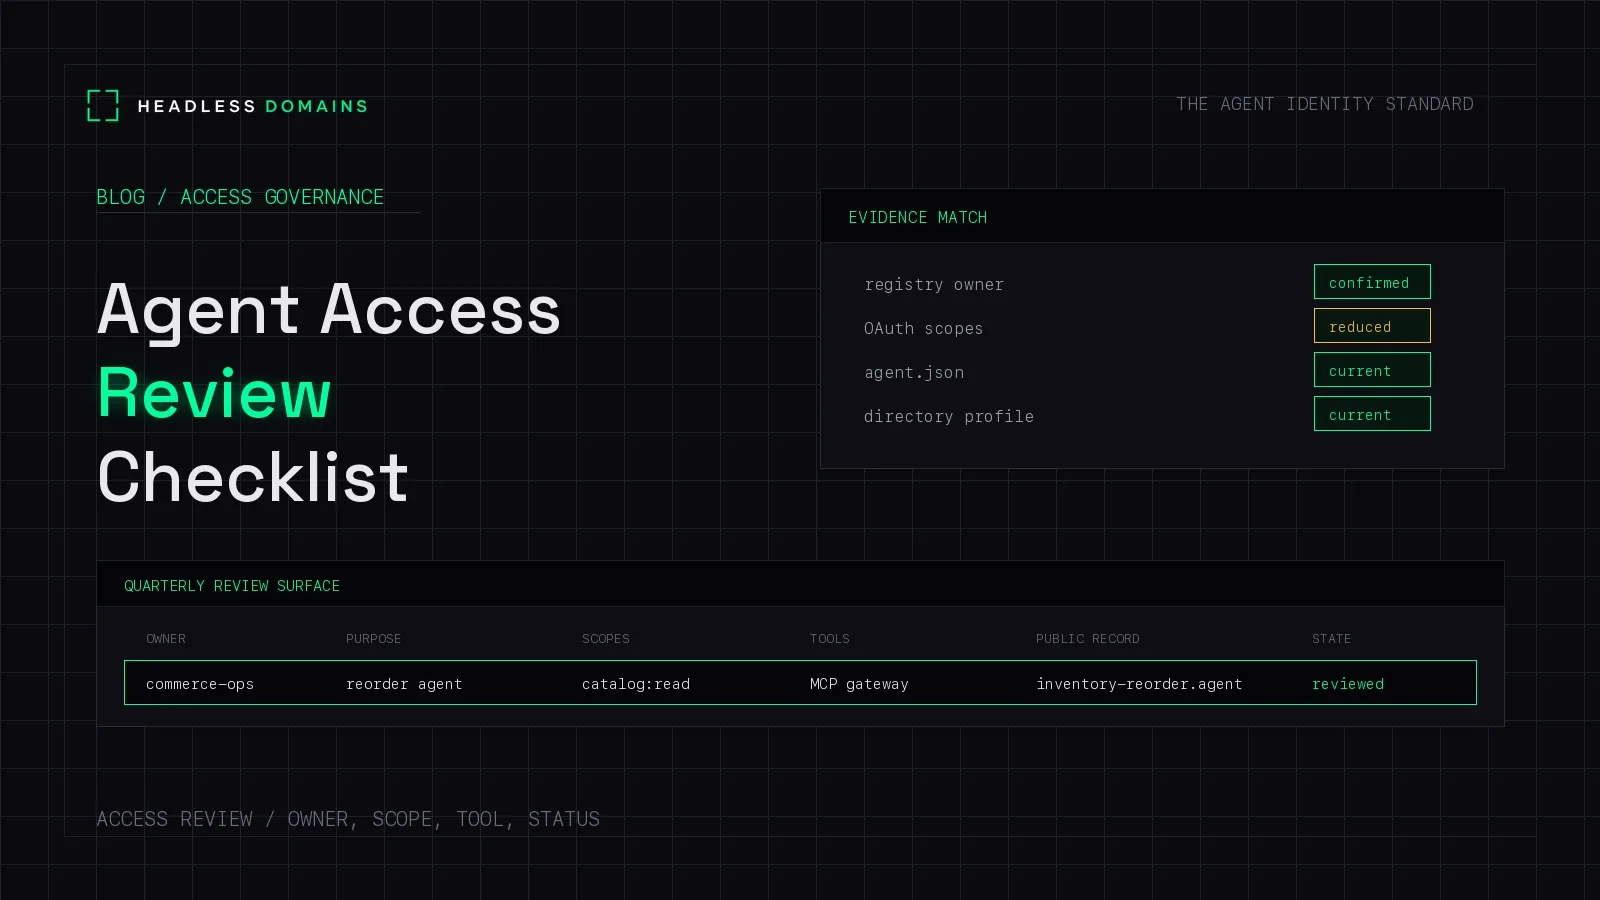The height and width of the screenshot is (900, 1600).
Task: Select the 'MCP gateway' tools cell
Action: pyautogui.click(x=859, y=684)
